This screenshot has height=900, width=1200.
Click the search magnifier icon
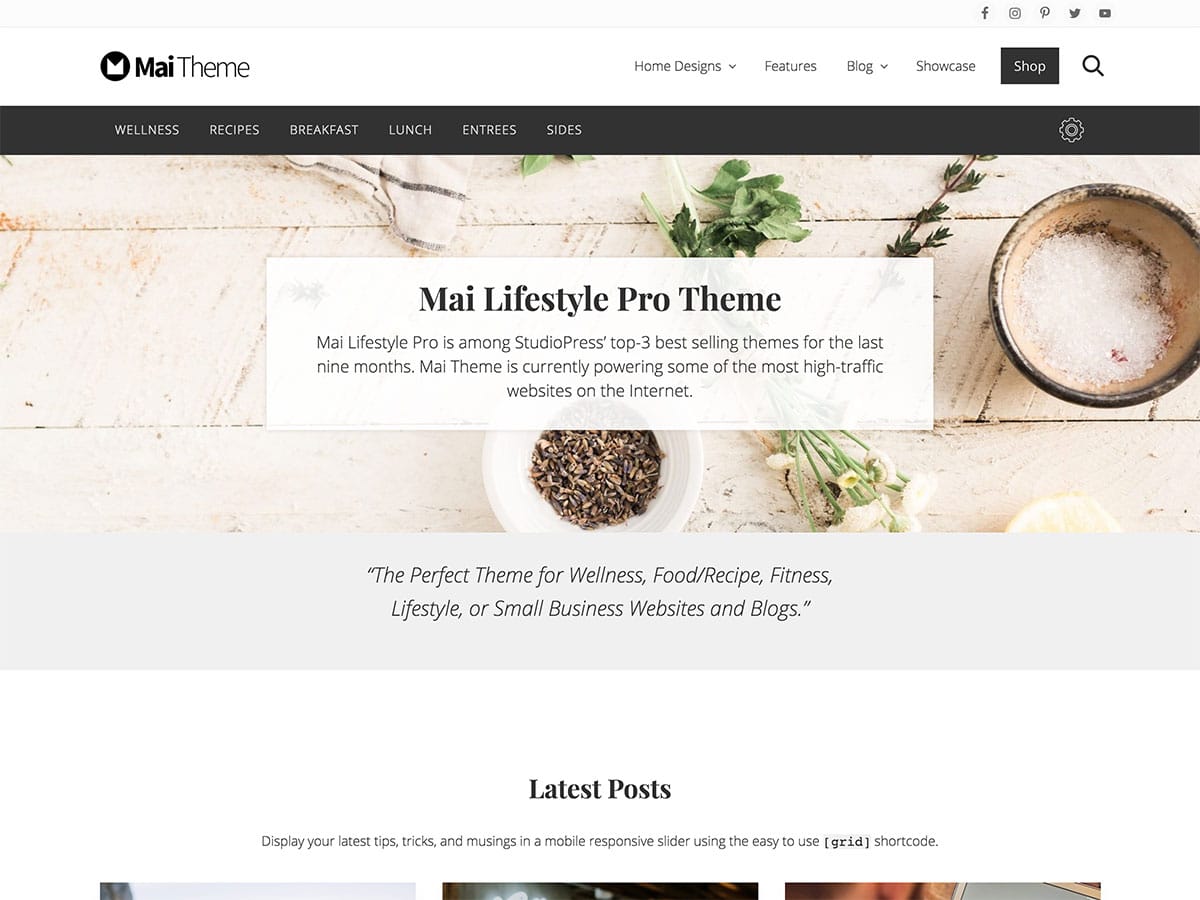[1093, 66]
